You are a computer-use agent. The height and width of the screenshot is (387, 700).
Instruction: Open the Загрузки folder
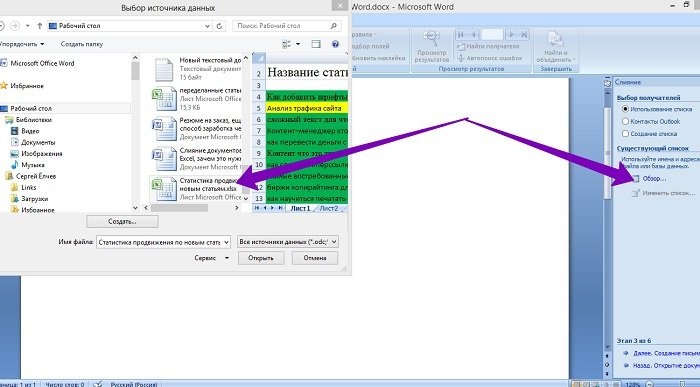29,199
